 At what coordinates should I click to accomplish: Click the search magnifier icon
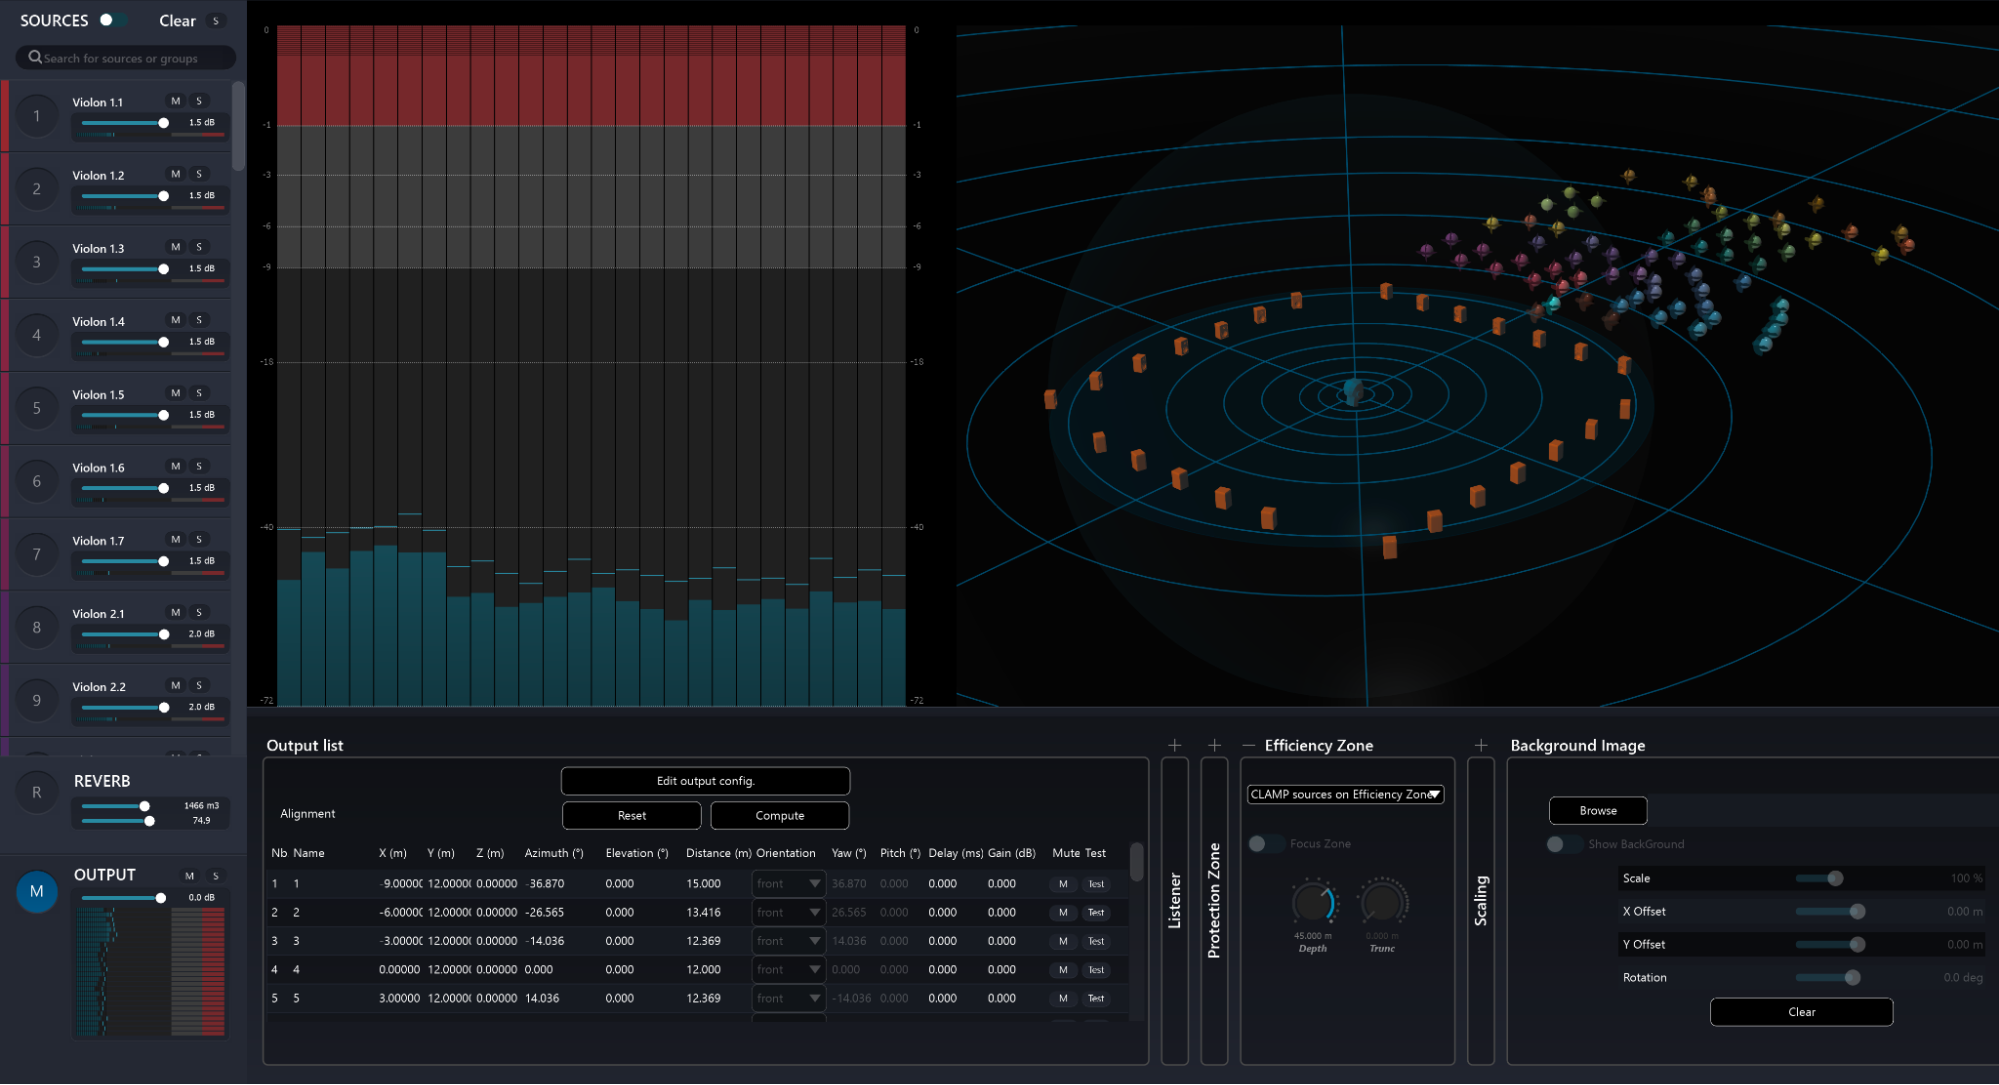click(x=35, y=58)
